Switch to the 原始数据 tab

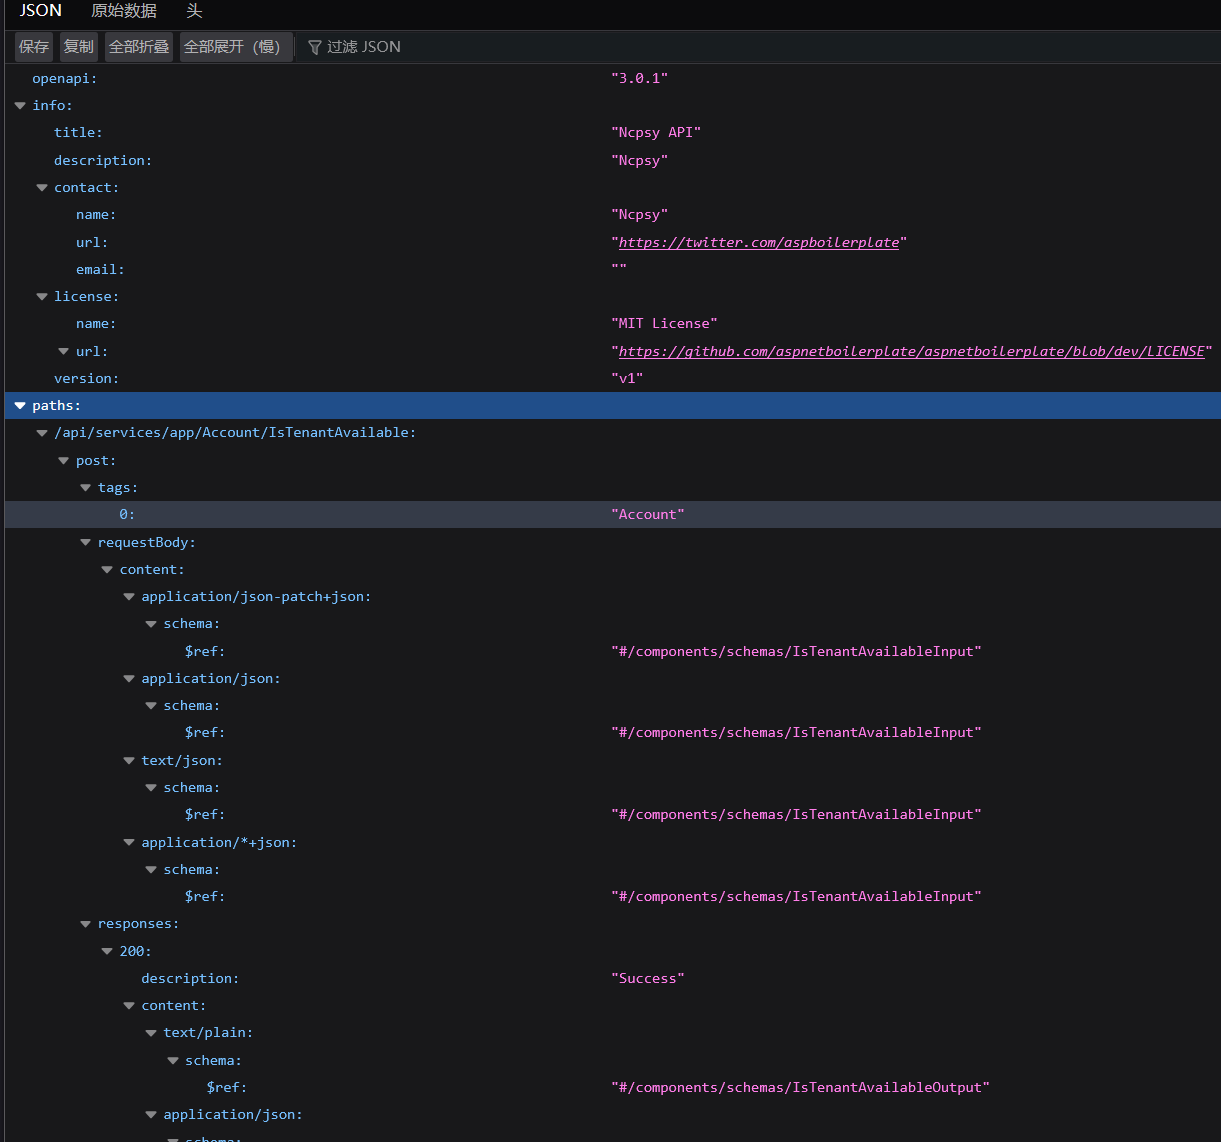coord(124,11)
